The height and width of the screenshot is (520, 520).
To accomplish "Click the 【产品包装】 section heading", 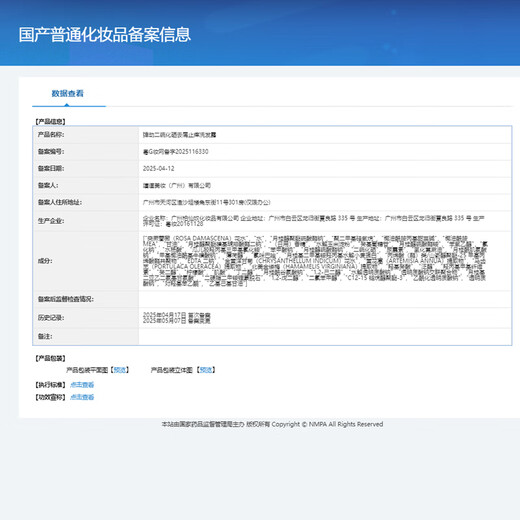I will [50, 358].
